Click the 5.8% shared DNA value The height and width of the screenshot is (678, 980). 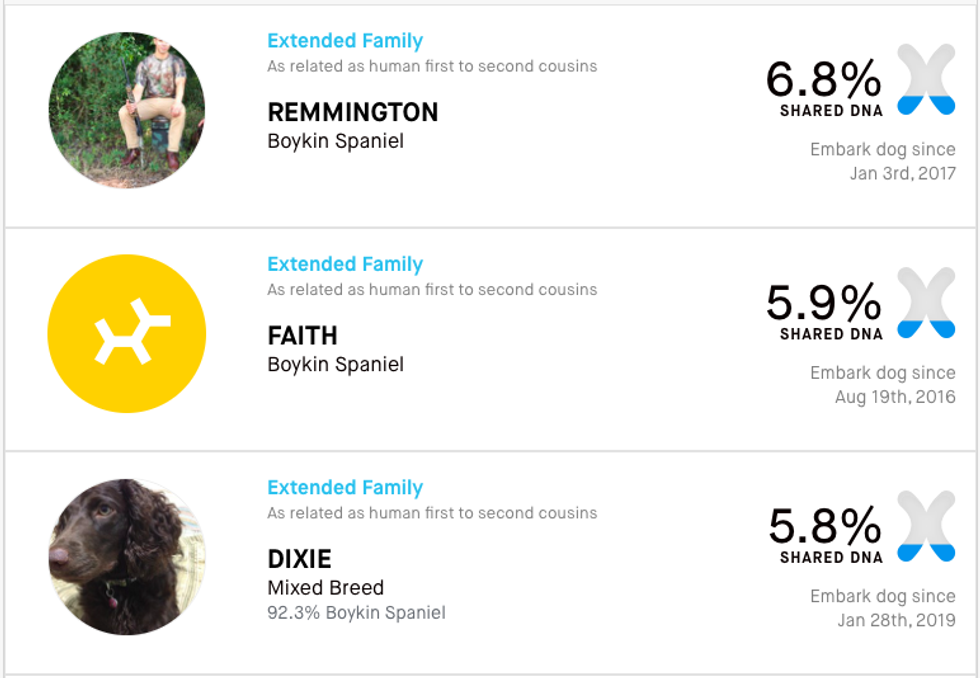pyautogui.click(x=824, y=526)
